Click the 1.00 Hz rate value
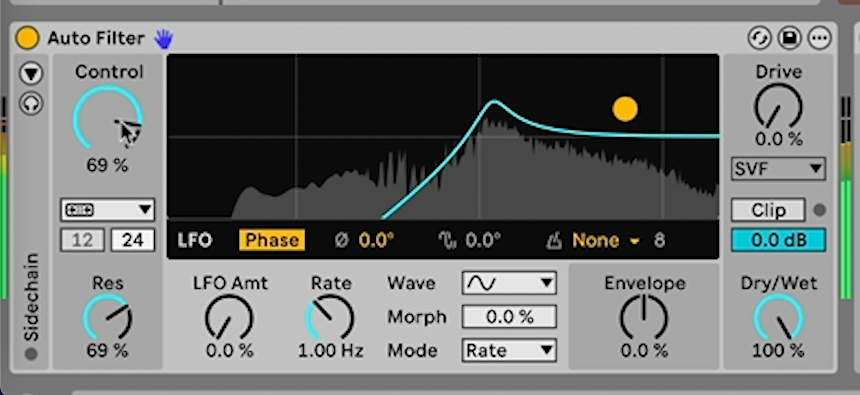 coord(331,351)
